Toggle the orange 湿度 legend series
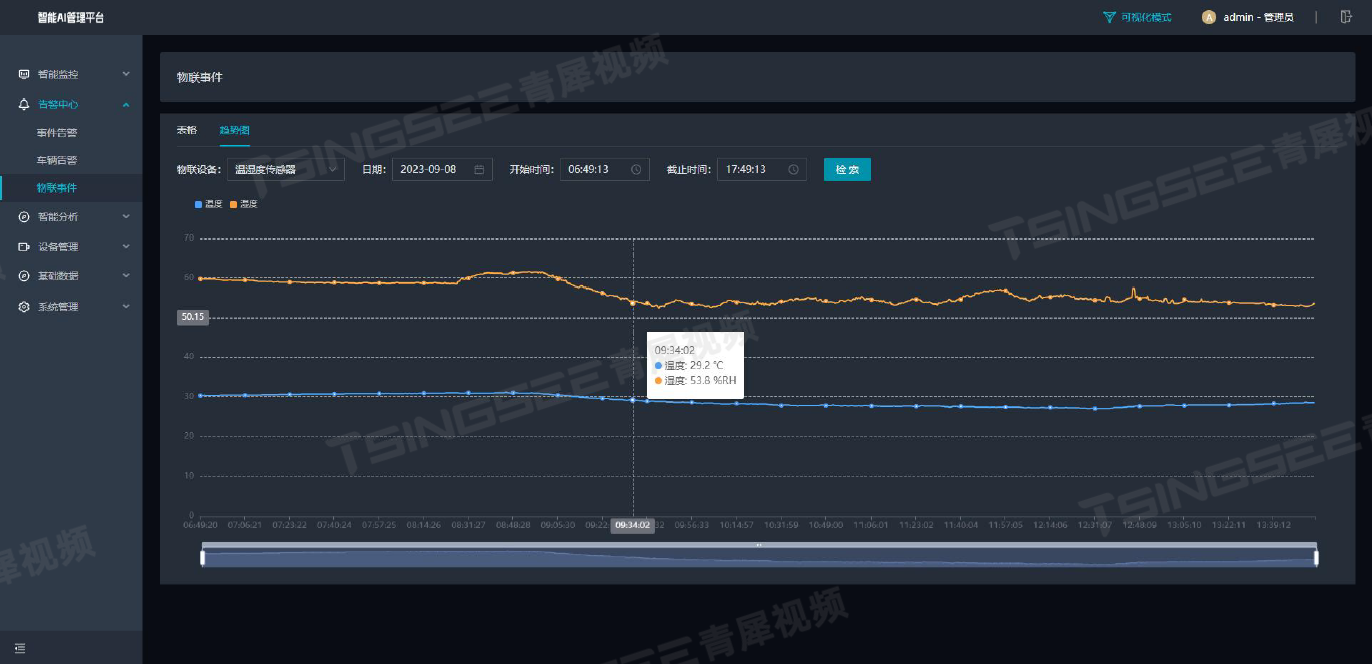This screenshot has height=664, width=1372. pyautogui.click(x=243, y=204)
